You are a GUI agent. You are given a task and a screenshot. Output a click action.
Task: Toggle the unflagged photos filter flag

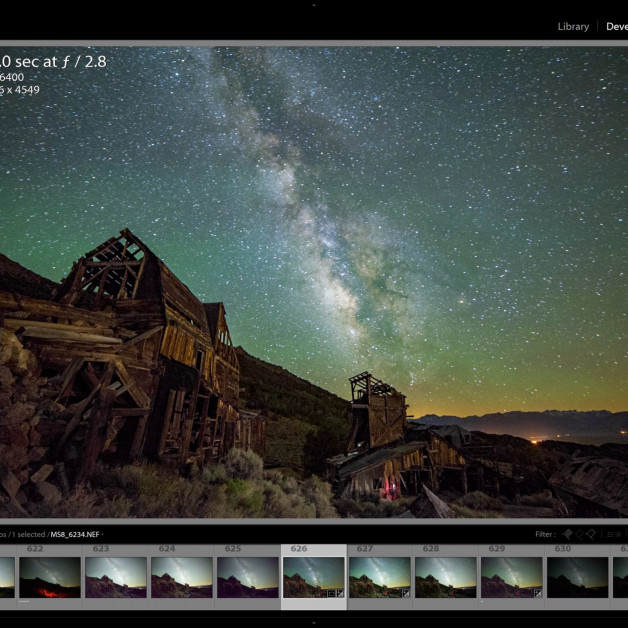[x=579, y=534]
